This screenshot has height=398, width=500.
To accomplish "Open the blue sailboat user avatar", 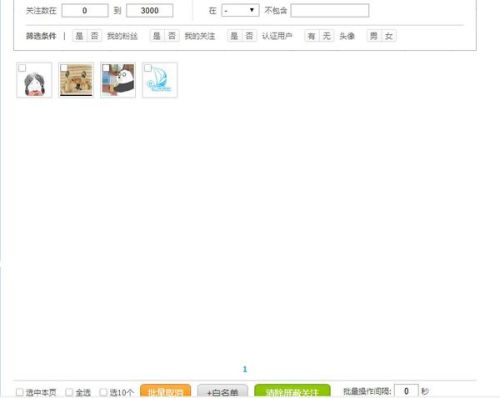I will [x=160, y=80].
